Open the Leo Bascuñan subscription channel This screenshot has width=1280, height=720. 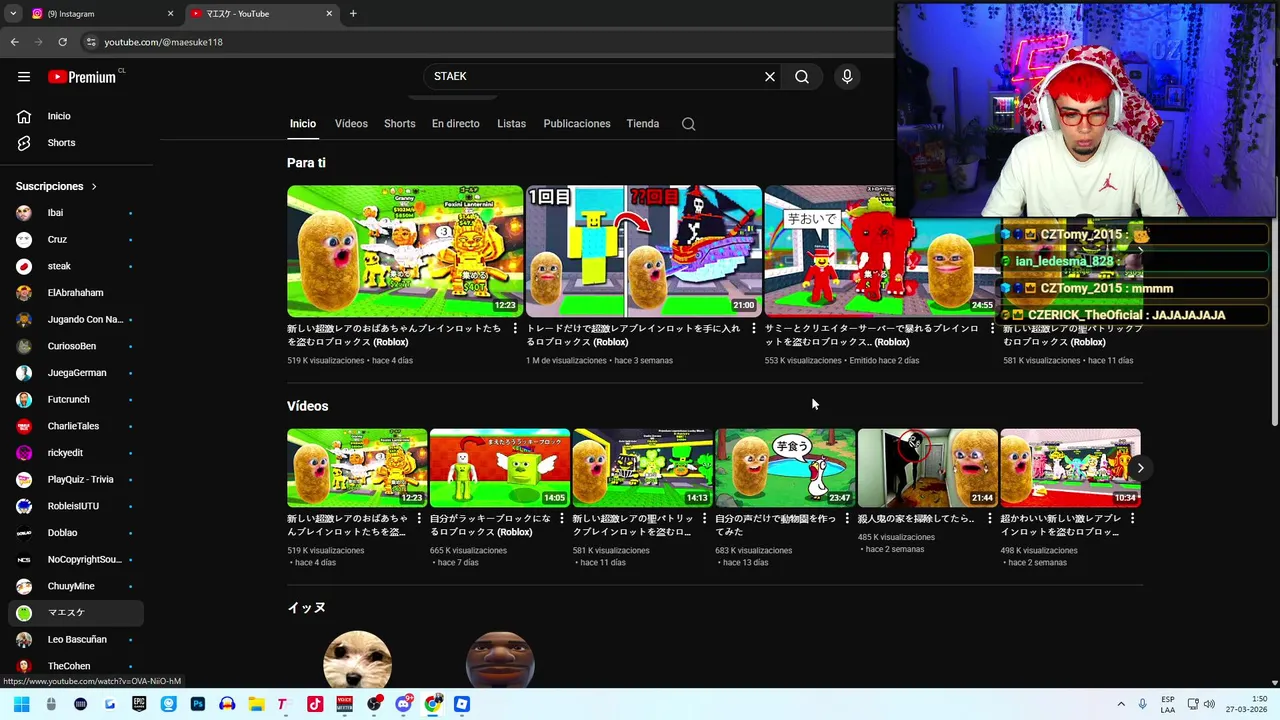pyautogui.click(x=76, y=639)
